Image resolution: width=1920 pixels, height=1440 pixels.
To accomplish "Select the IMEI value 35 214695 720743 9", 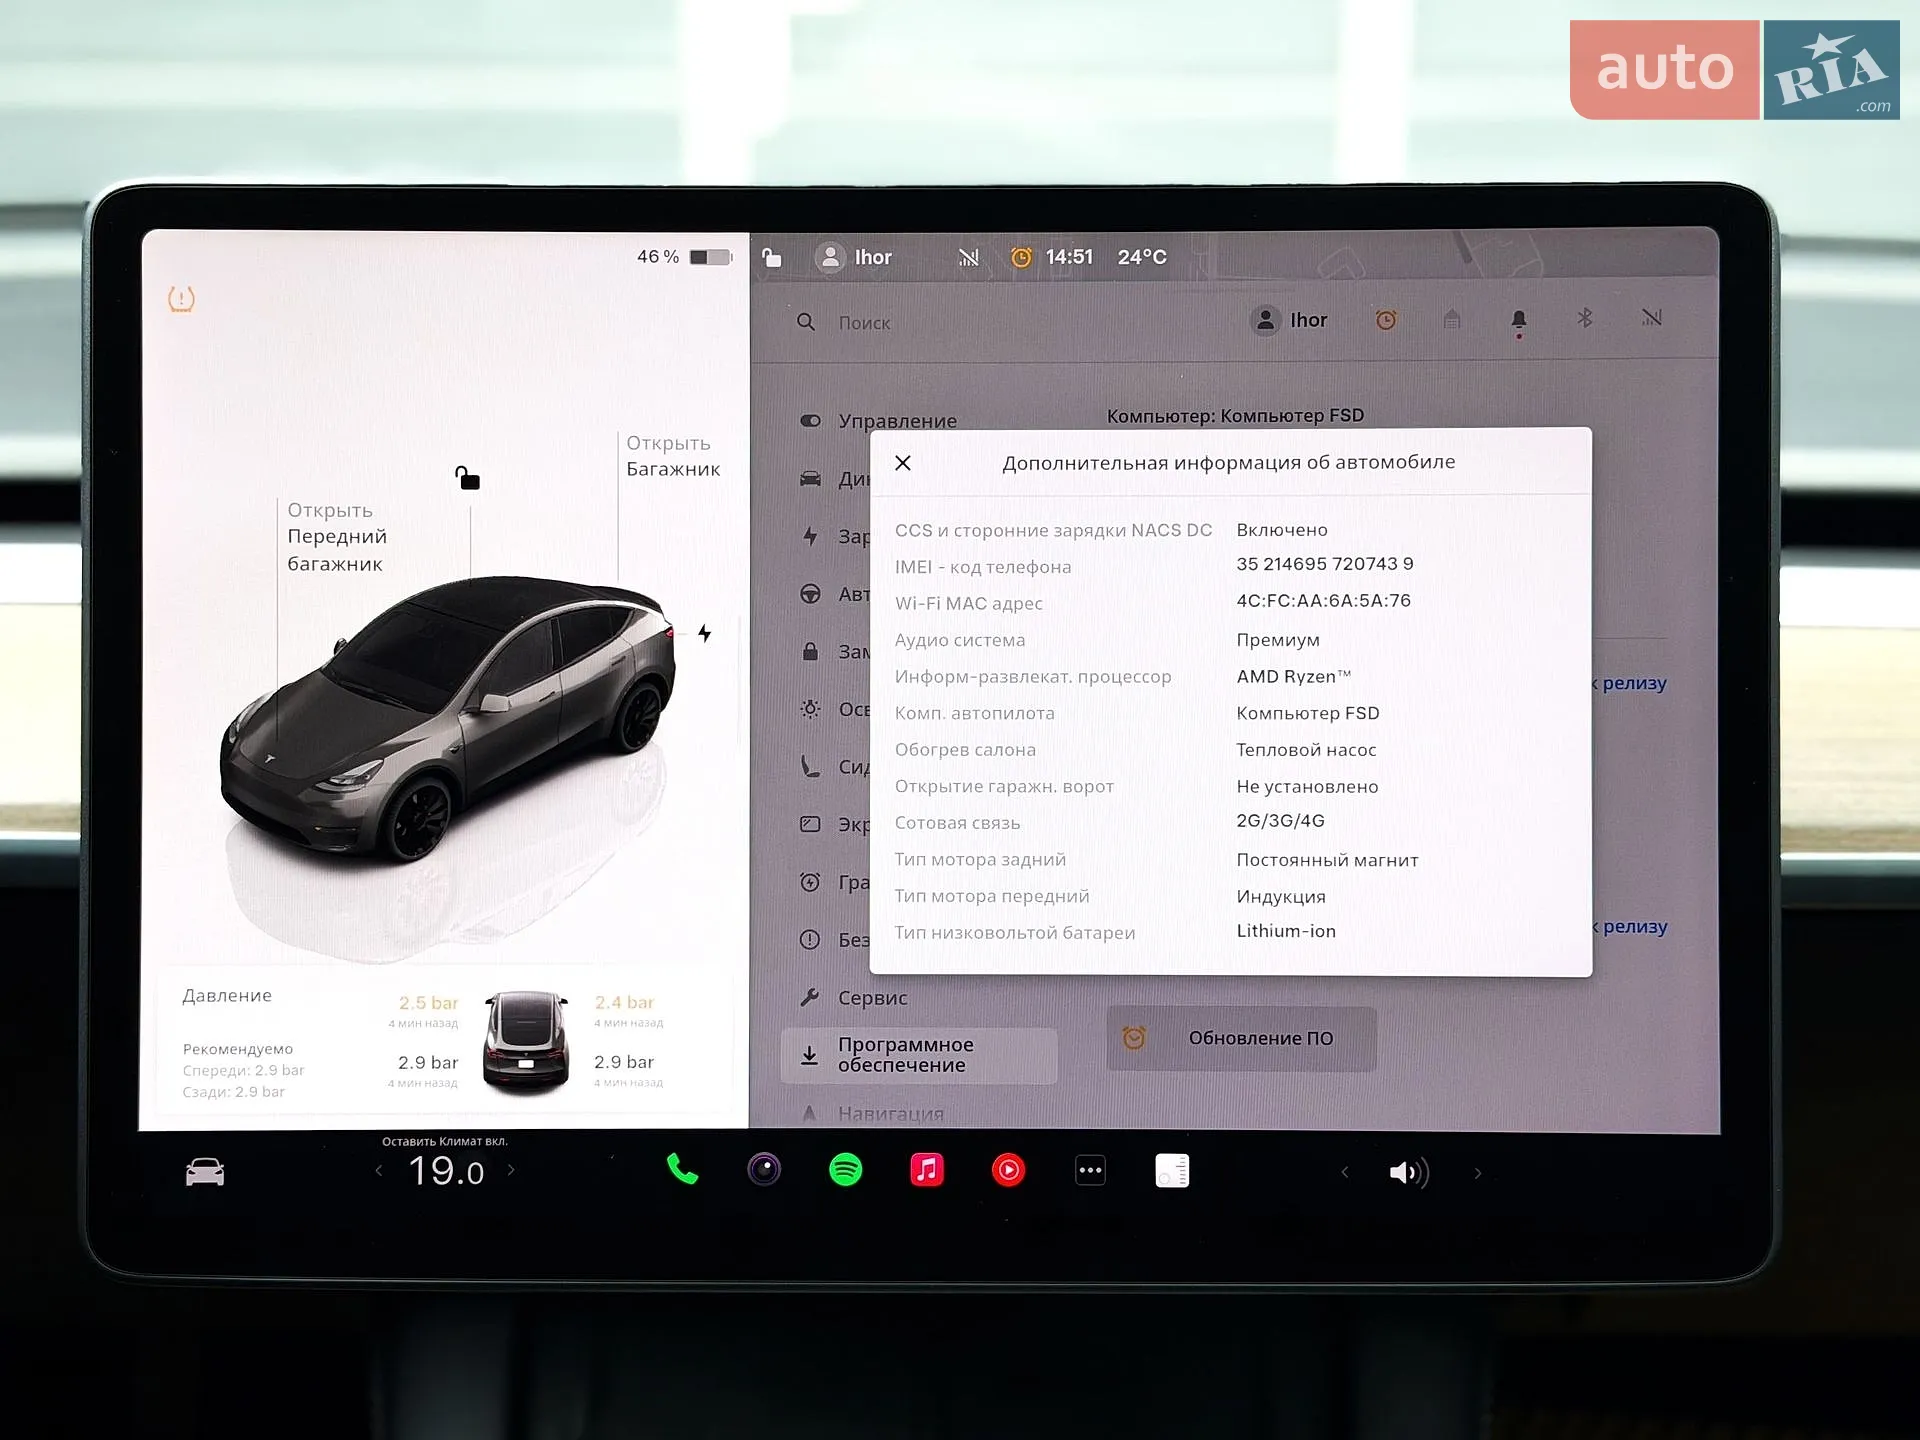I will click(1325, 564).
